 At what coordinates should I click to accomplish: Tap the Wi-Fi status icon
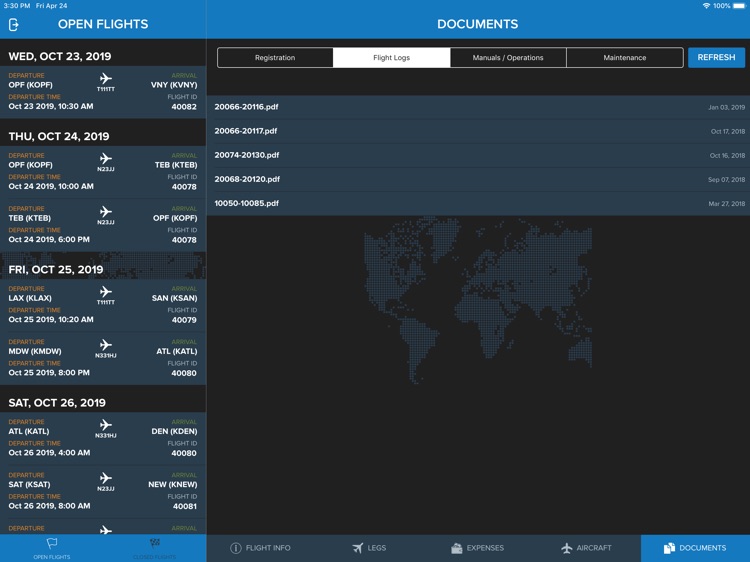pyautogui.click(x=706, y=6)
